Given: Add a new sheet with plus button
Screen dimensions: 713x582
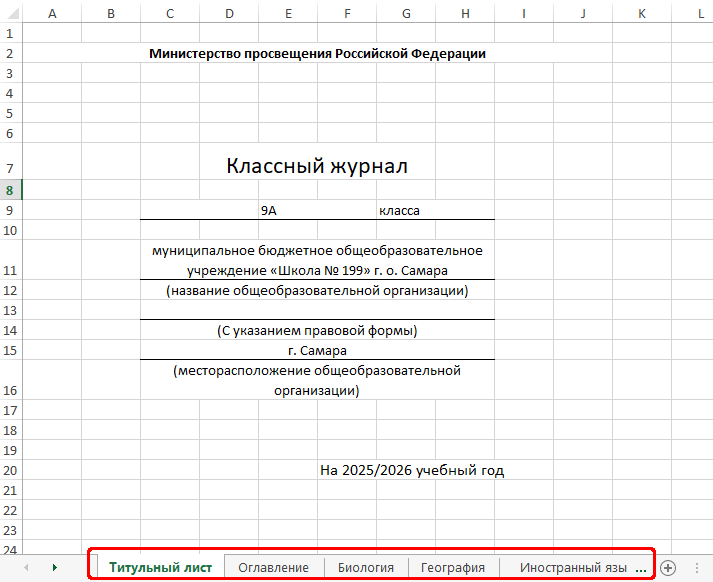Looking at the screenshot, I should tap(668, 567).
